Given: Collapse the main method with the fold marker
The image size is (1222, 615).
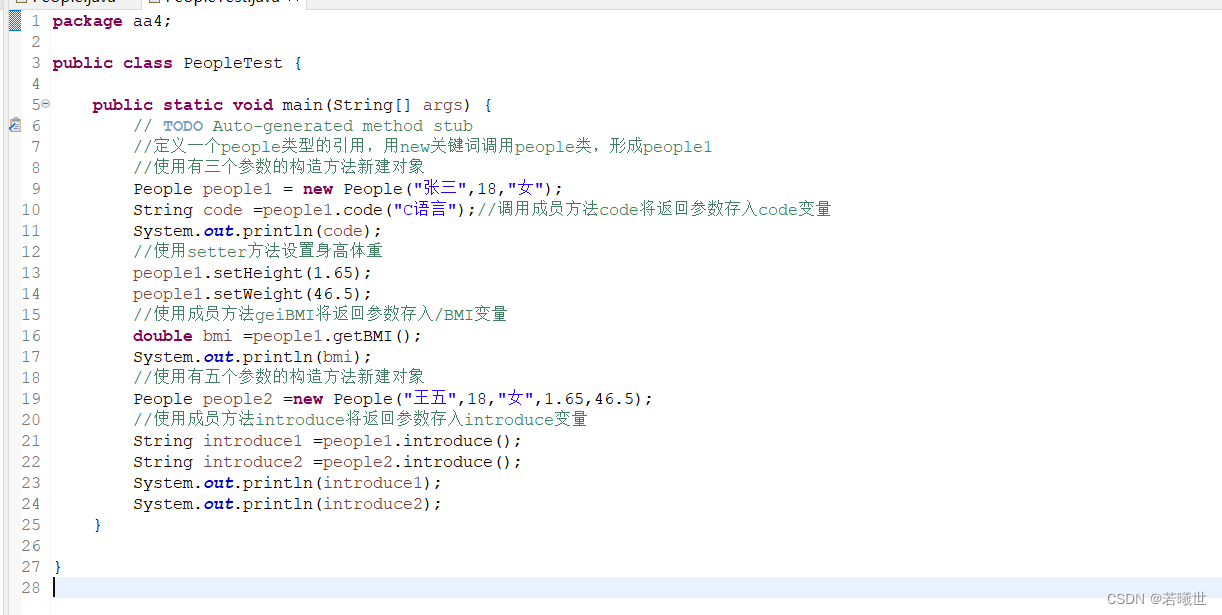Looking at the screenshot, I should click(45, 104).
